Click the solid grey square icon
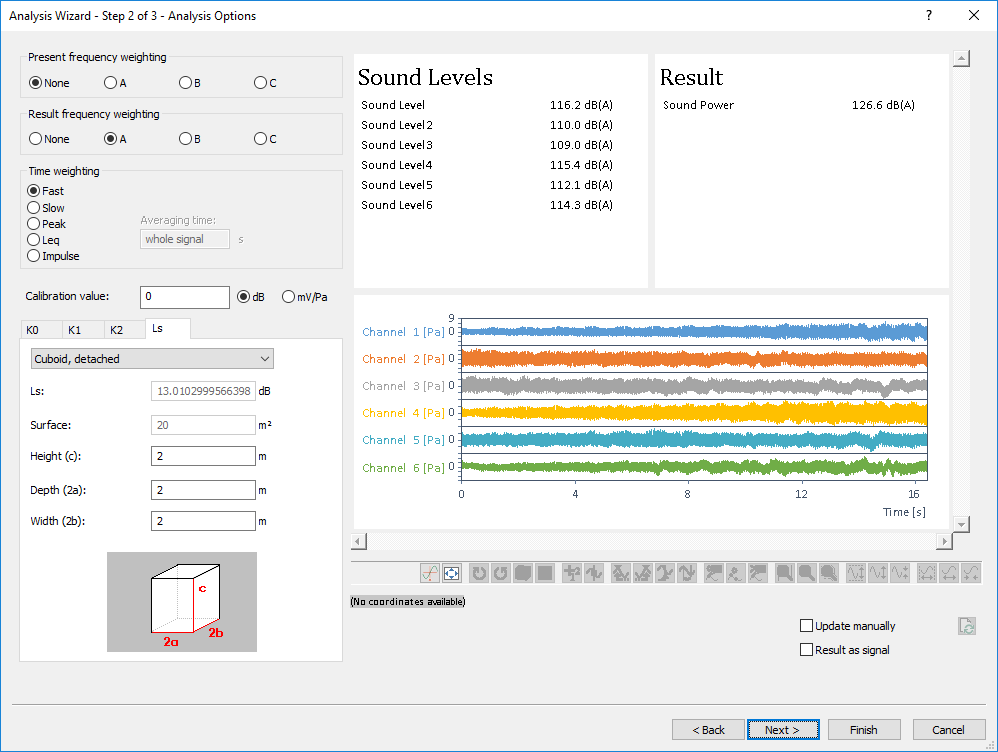998x752 pixels. (545, 573)
